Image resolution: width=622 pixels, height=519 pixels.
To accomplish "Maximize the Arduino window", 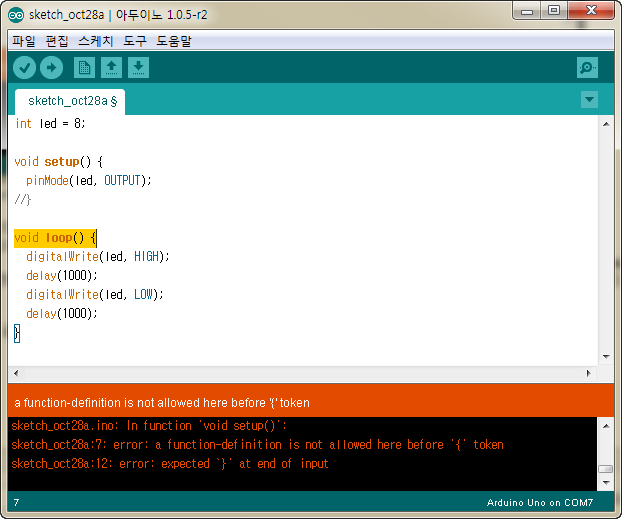I will point(554,11).
